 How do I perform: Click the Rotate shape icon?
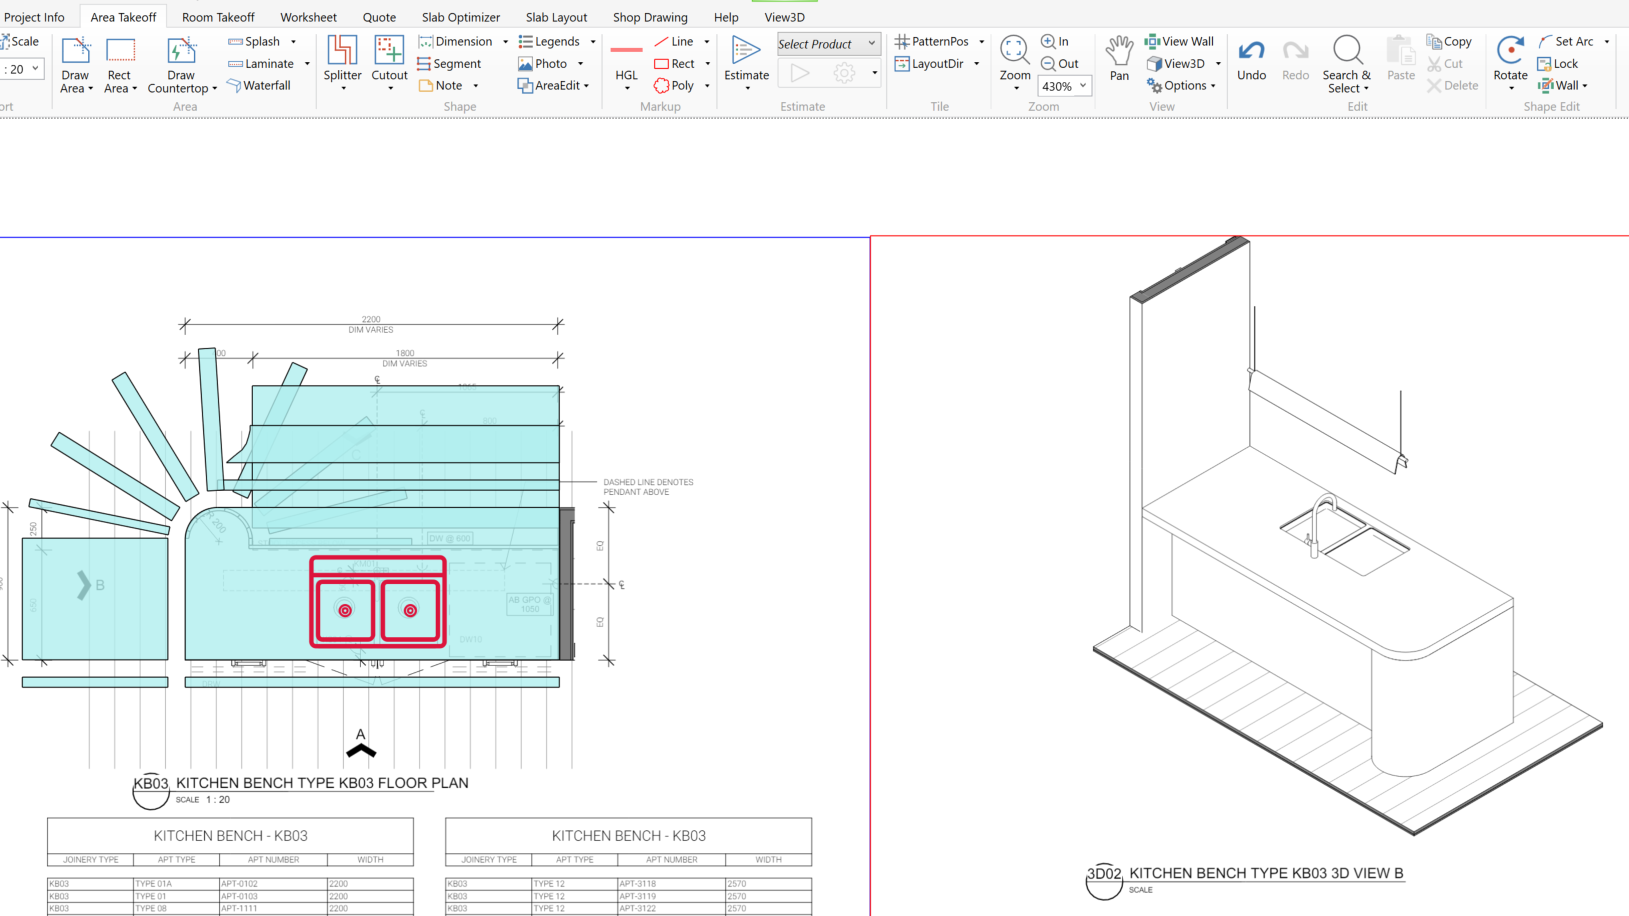click(1510, 52)
